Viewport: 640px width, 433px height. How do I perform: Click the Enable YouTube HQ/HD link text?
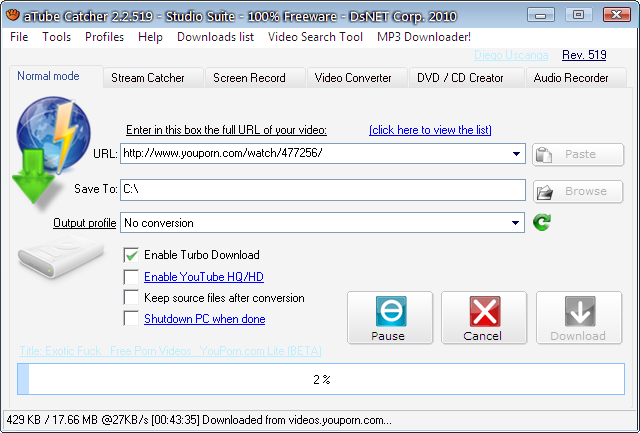(204, 277)
